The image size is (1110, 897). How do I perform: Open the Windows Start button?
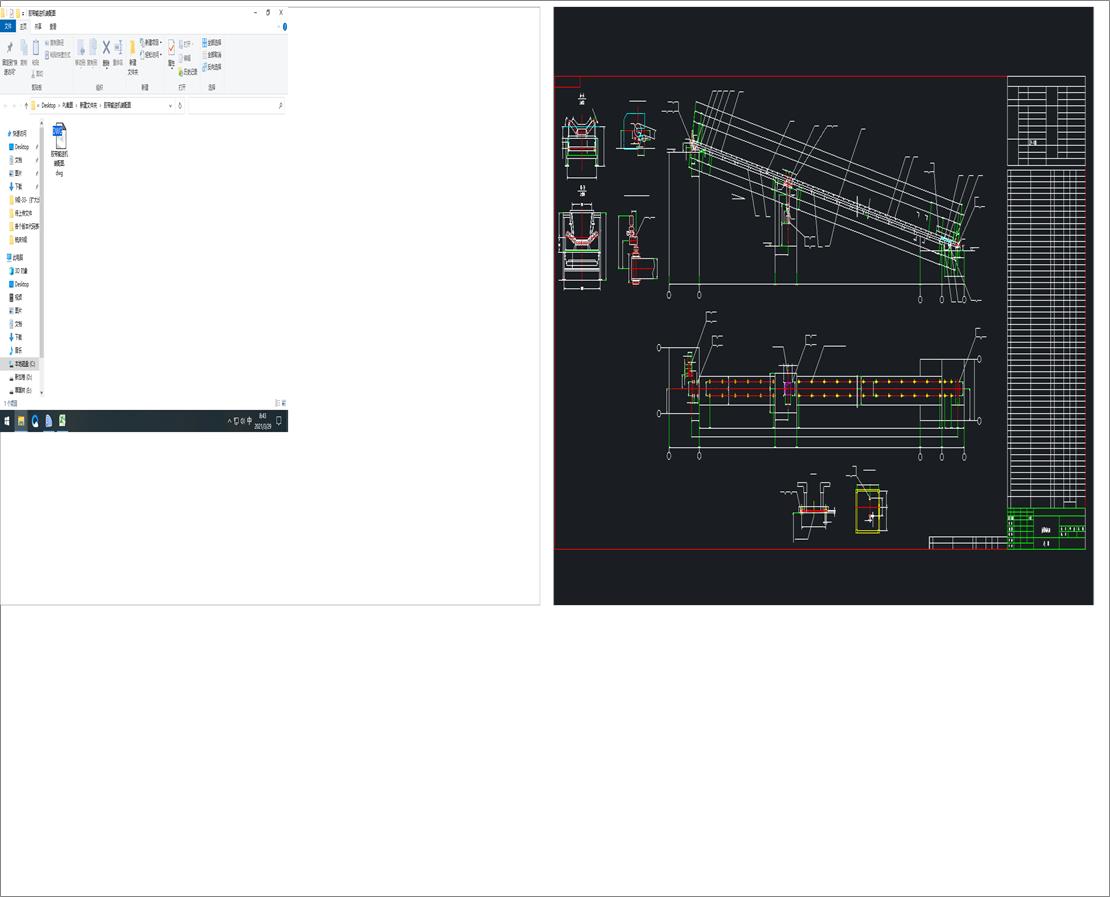click(7, 421)
